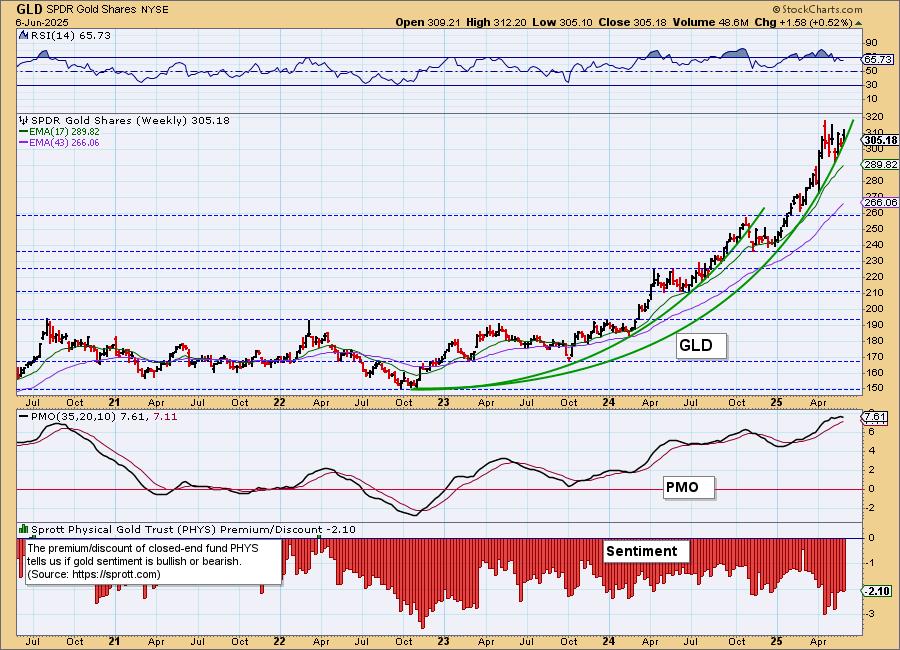Click the EMA(17) 289.82 legend entry
This screenshot has width=900, height=650.
pyautogui.click(x=59, y=131)
